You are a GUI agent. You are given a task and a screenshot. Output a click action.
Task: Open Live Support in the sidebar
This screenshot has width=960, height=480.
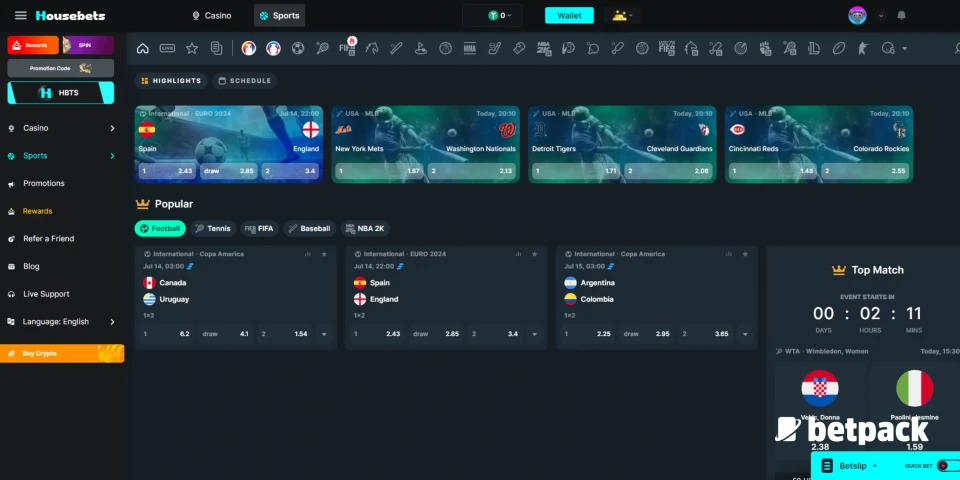[x=47, y=294]
